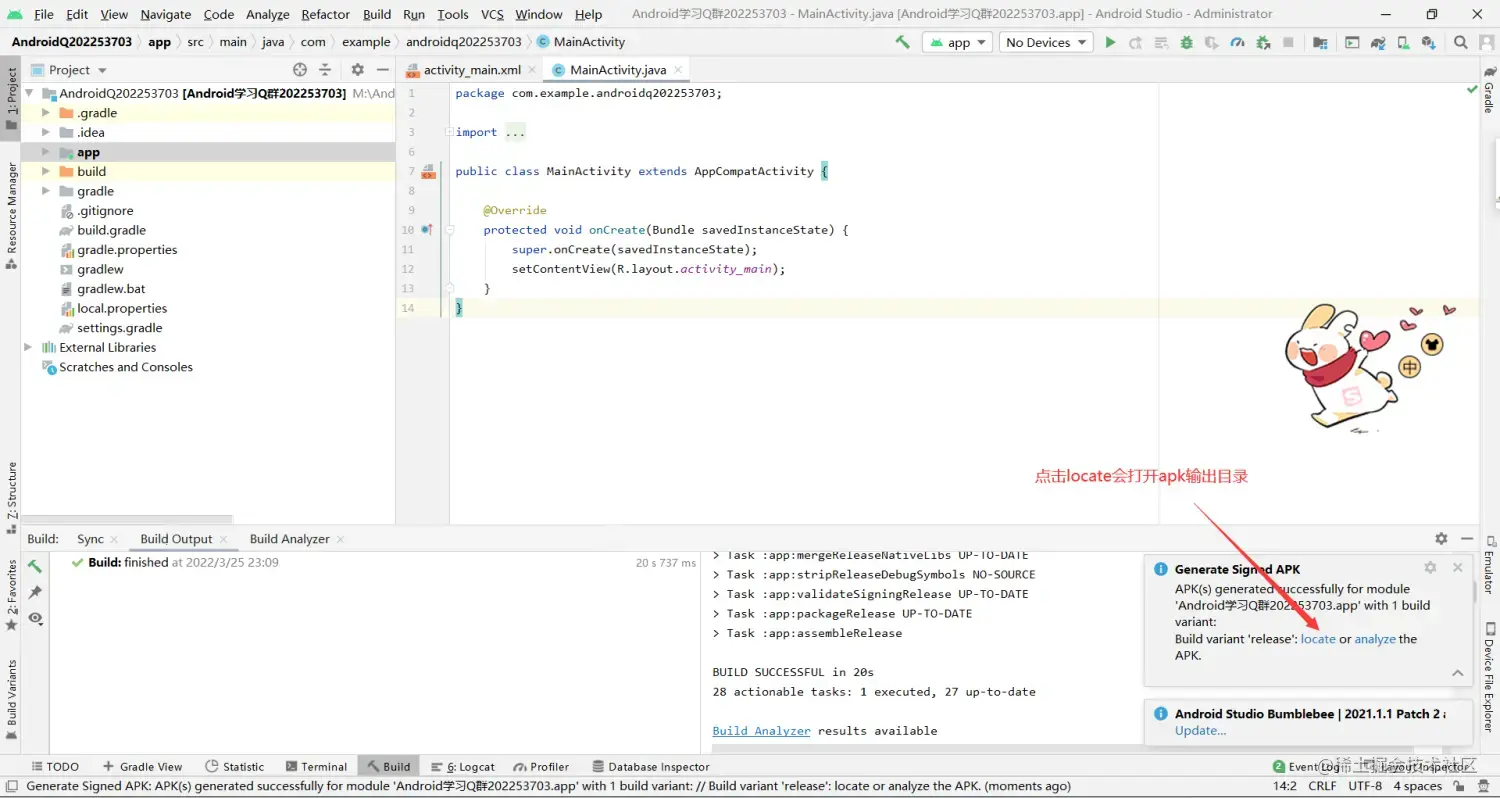
Task: Click the Make Project hammer icon in top toolbar
Action: click(x=903, y=42)
